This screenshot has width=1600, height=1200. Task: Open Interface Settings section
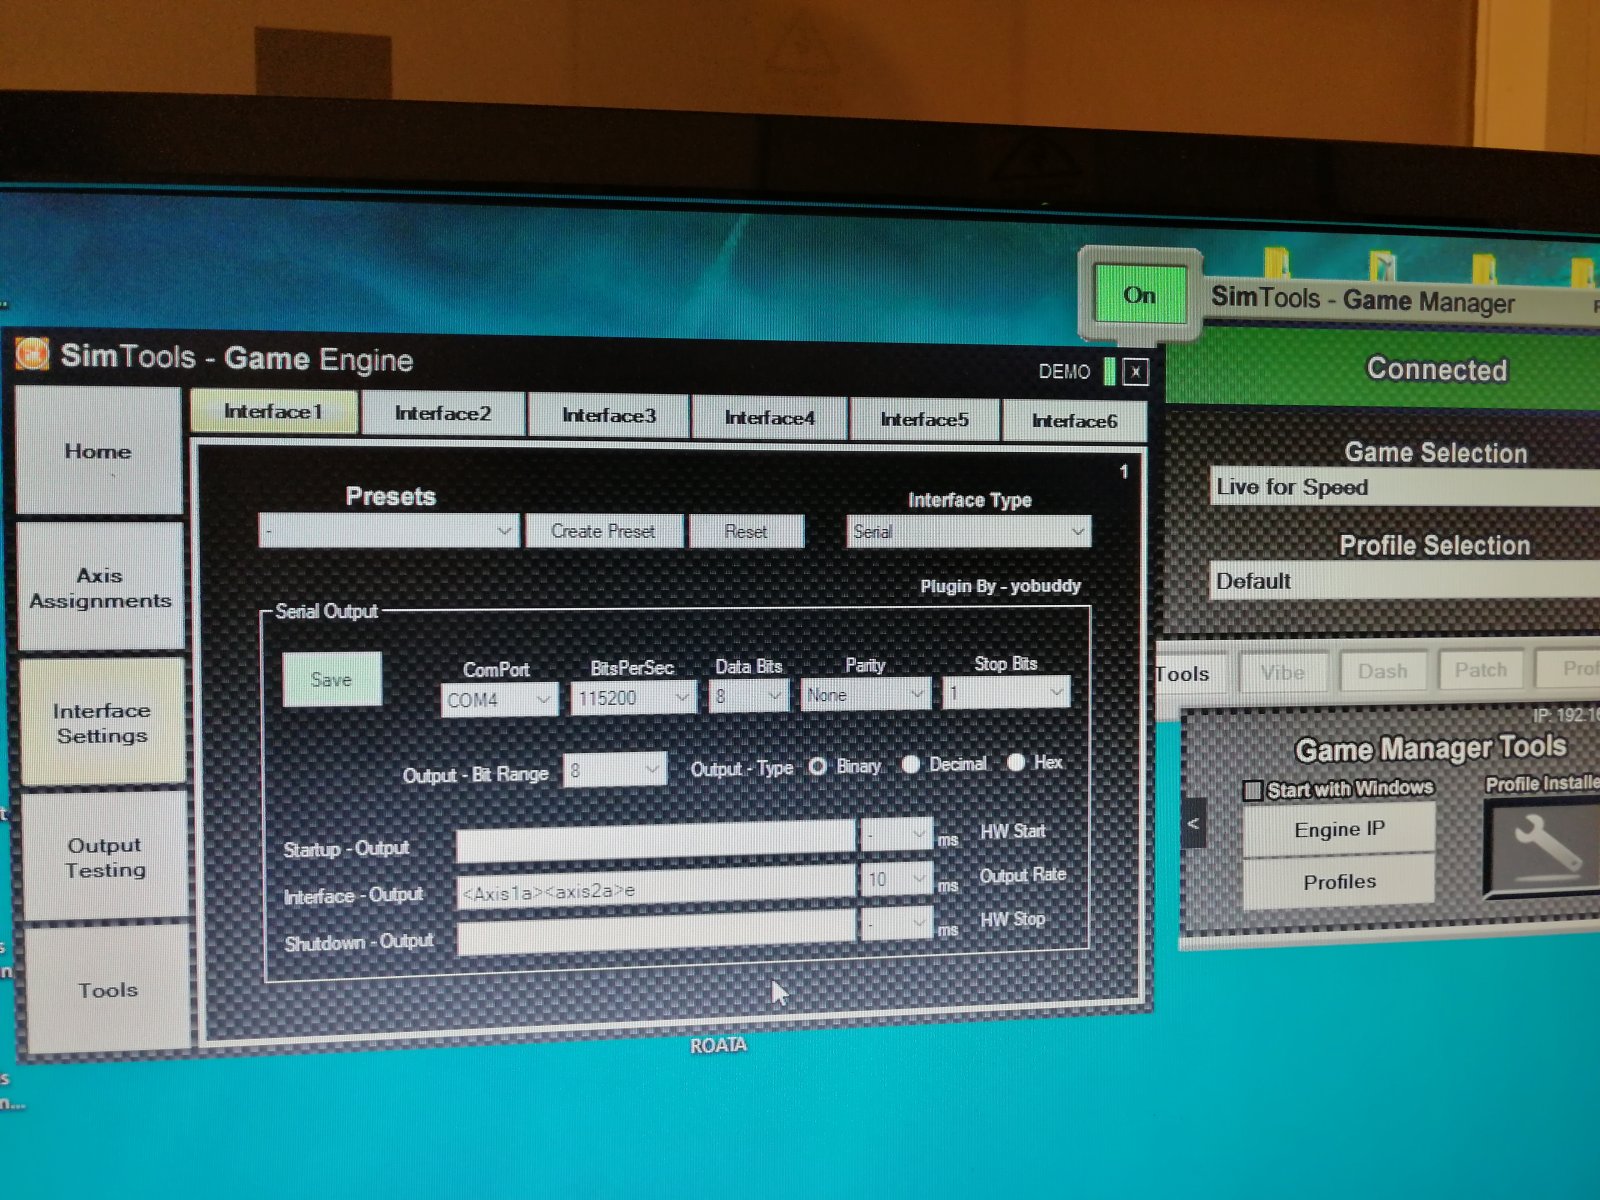[102, 722]
